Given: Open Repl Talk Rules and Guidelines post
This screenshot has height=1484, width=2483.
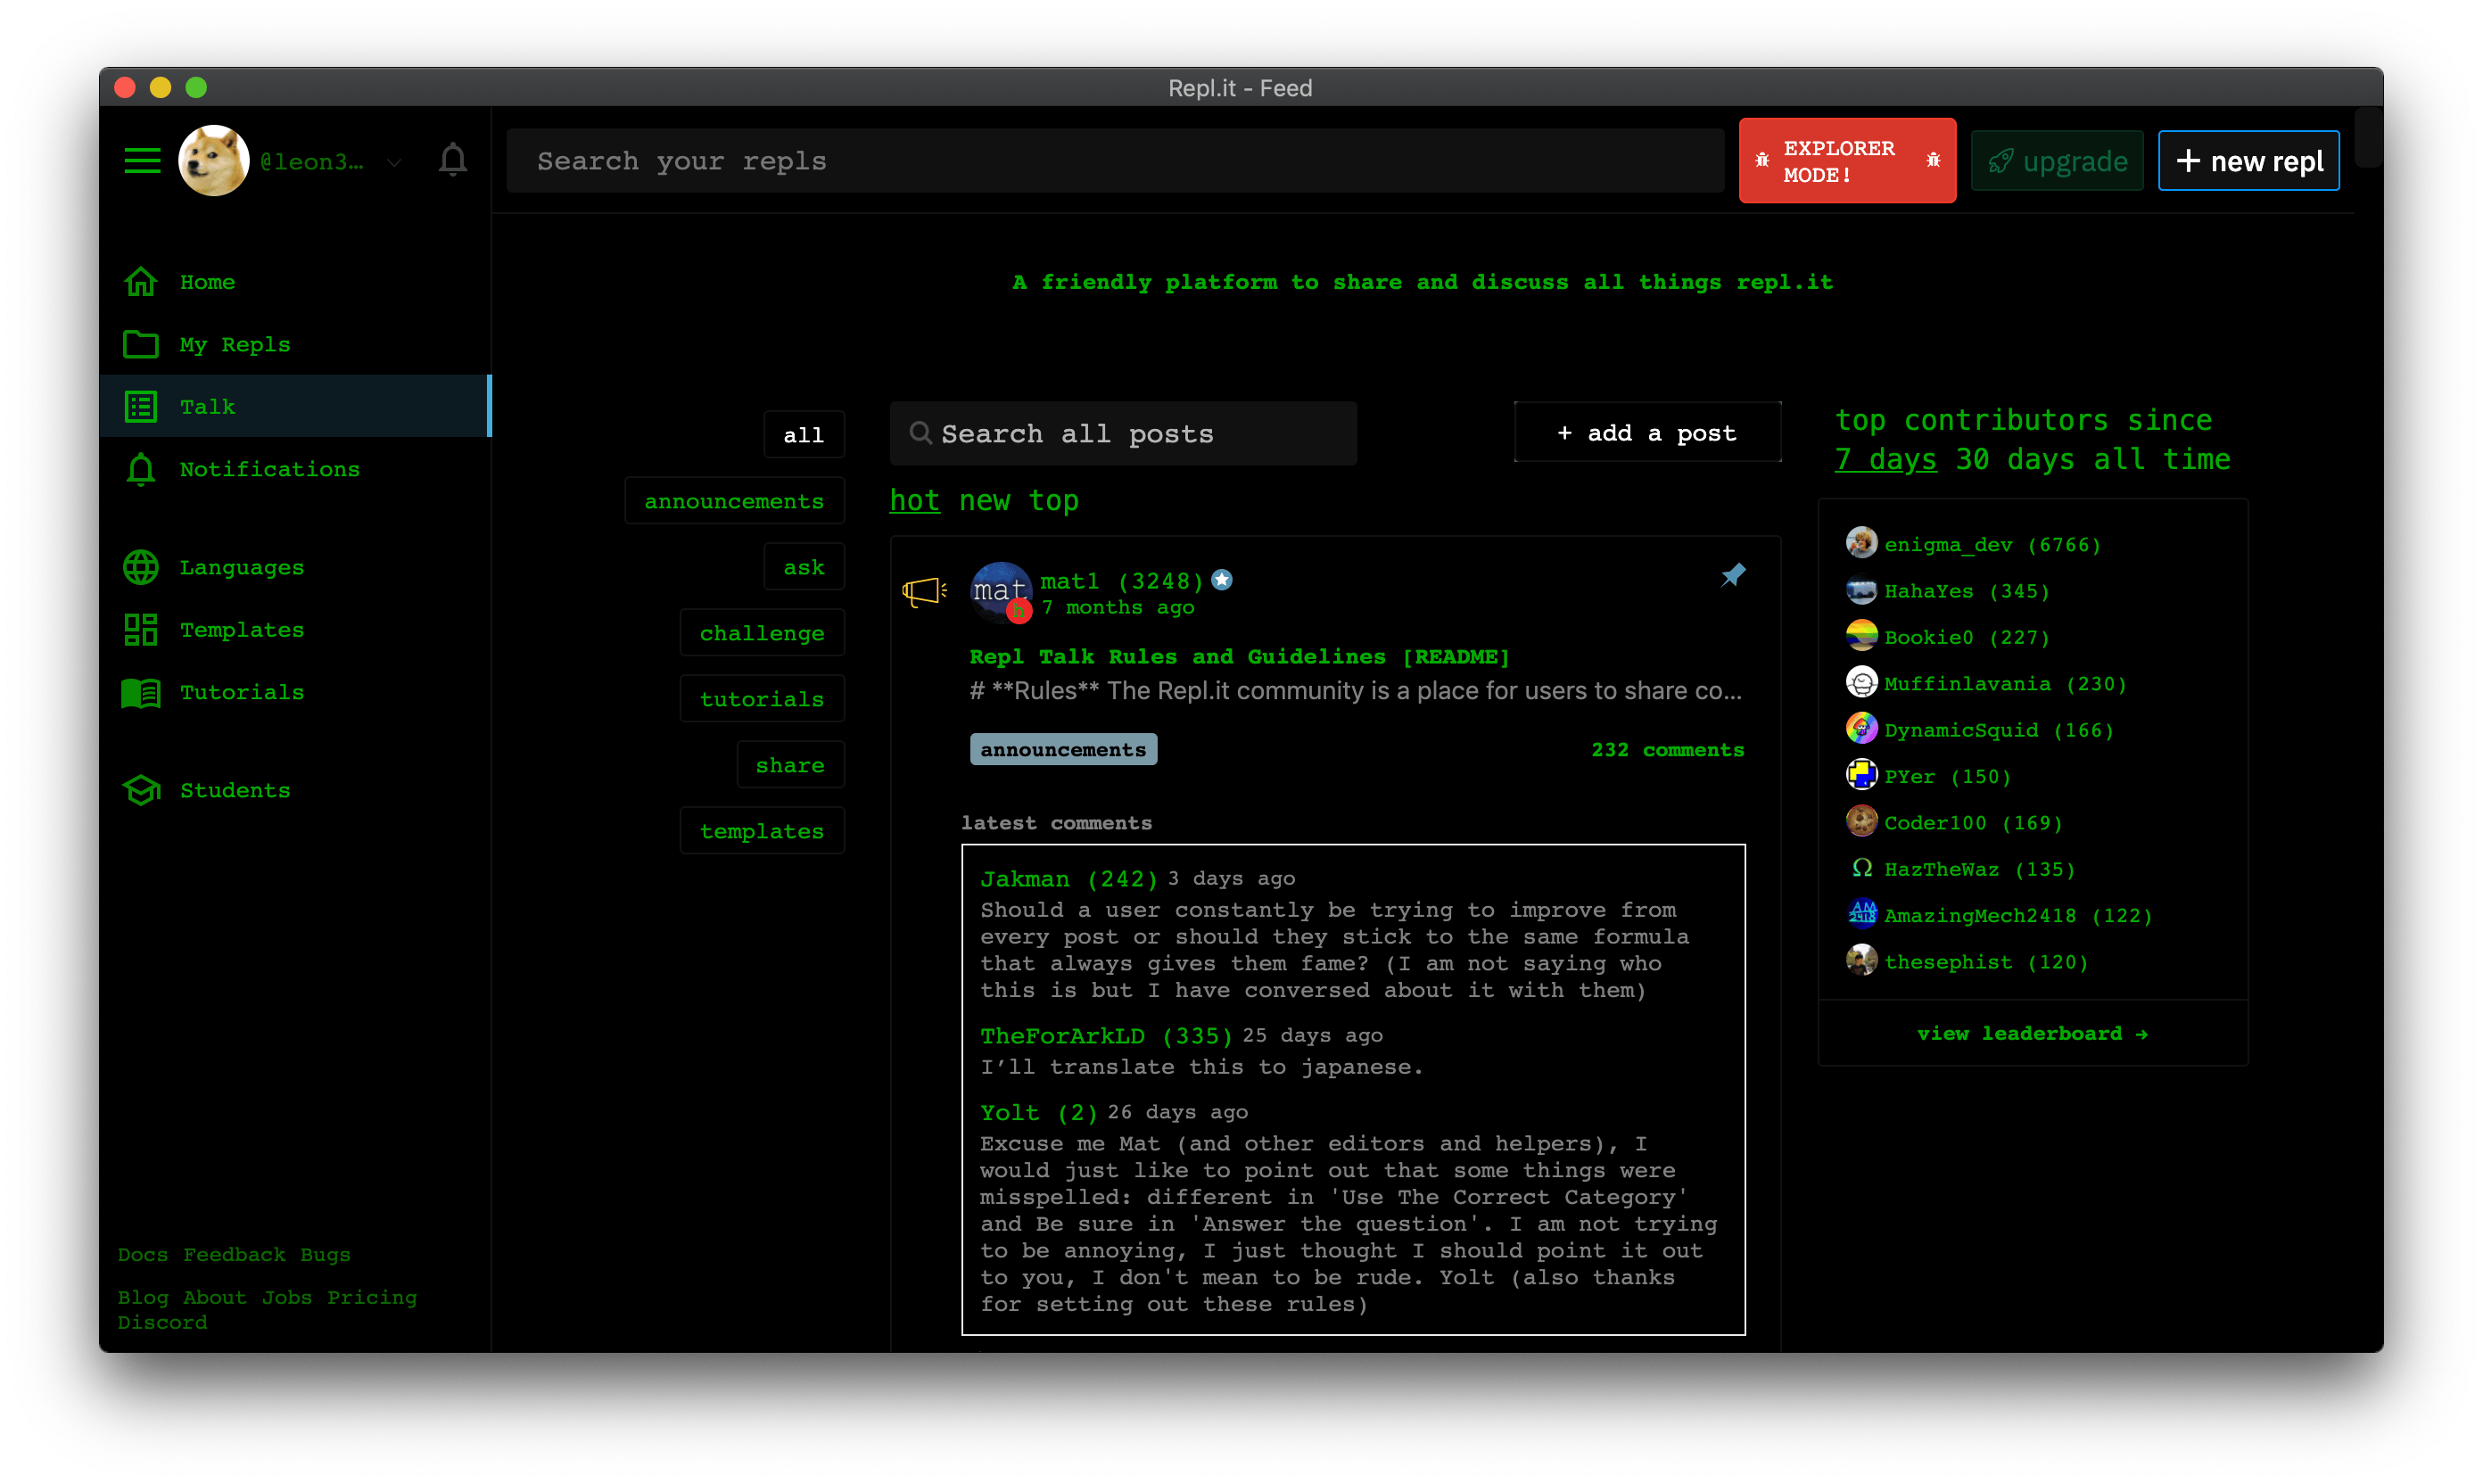Looking at the screenshot, I should (x=1239, y=657).
